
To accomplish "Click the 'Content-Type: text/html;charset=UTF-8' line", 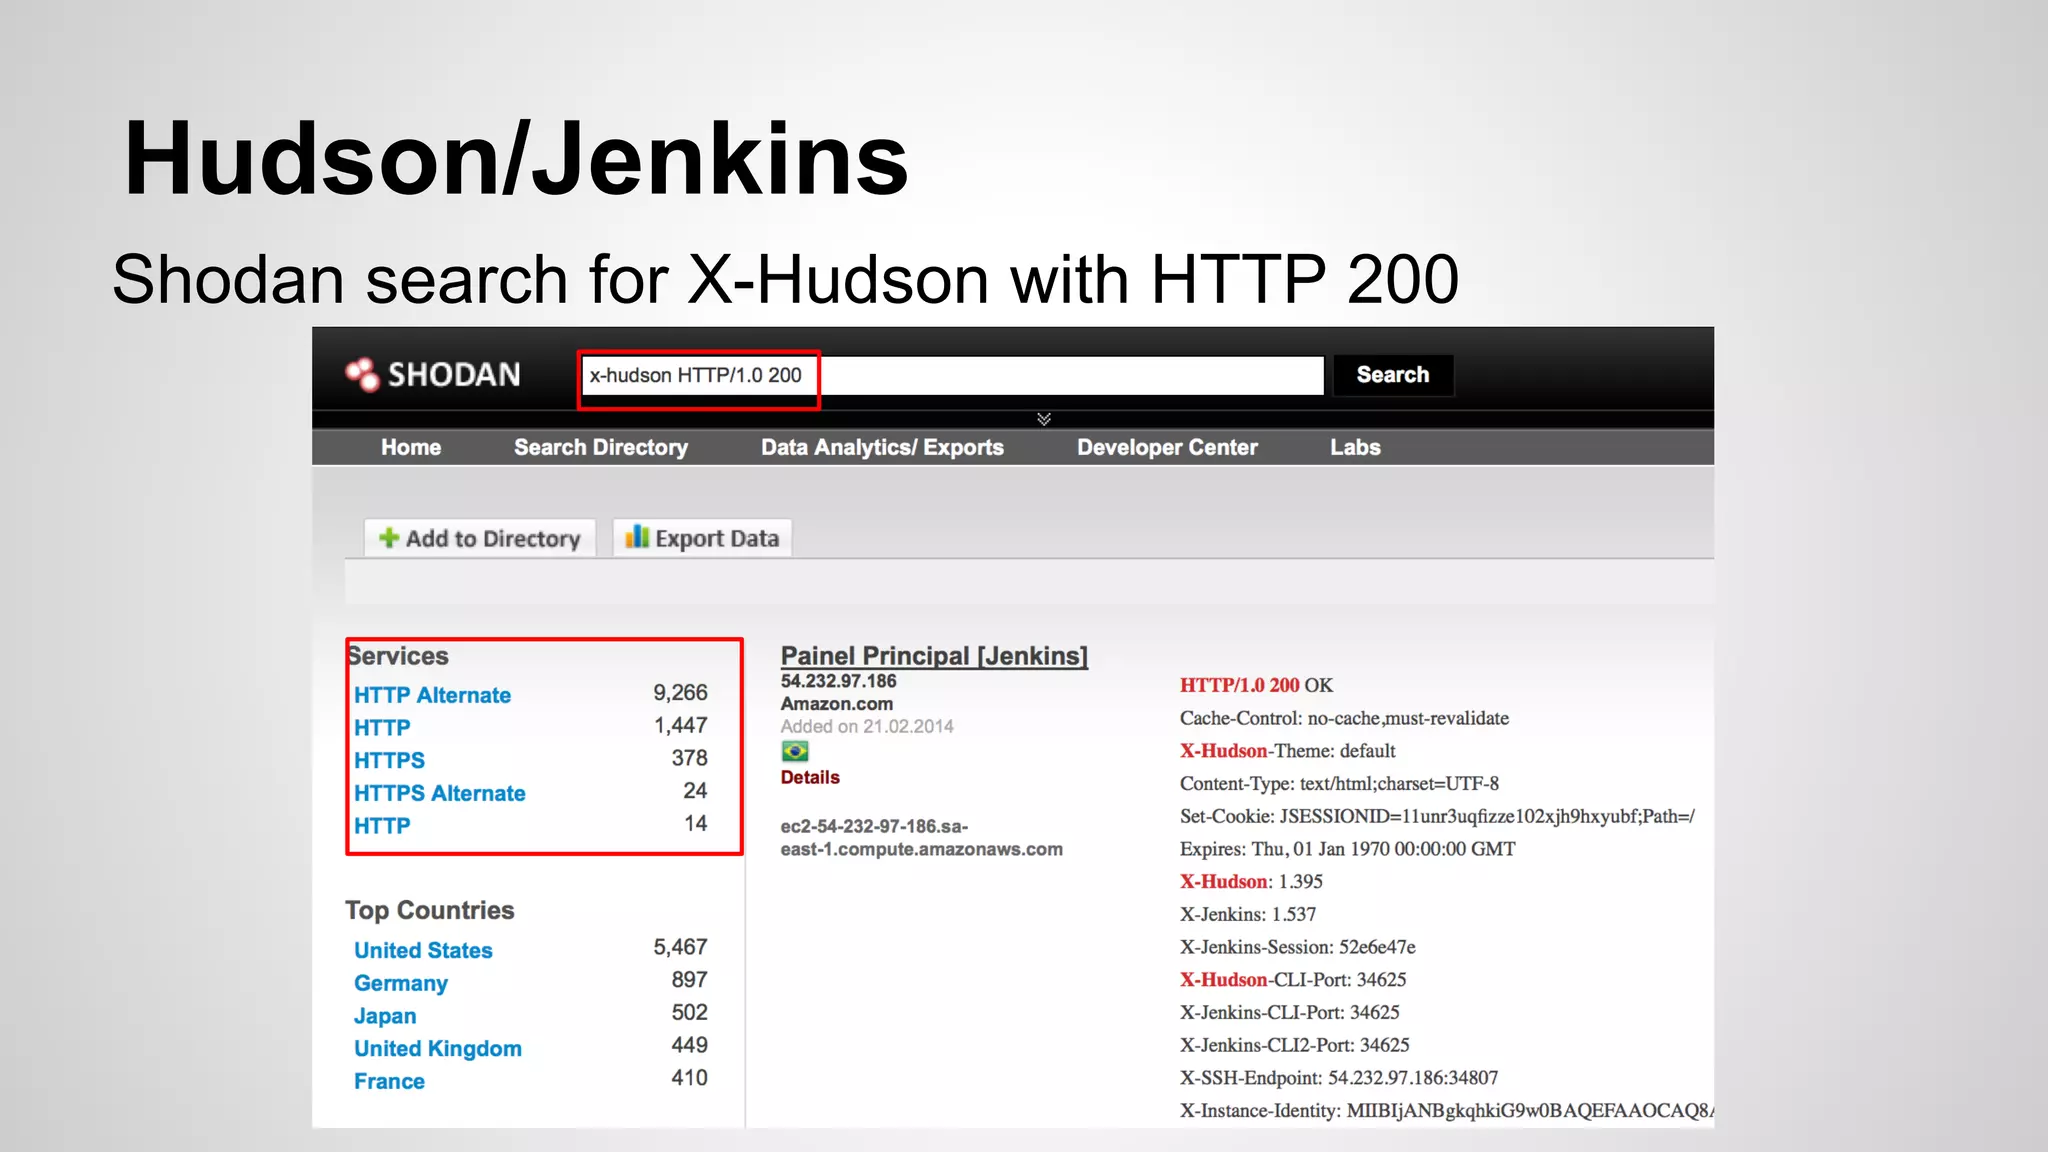I will coord(1340,783).
